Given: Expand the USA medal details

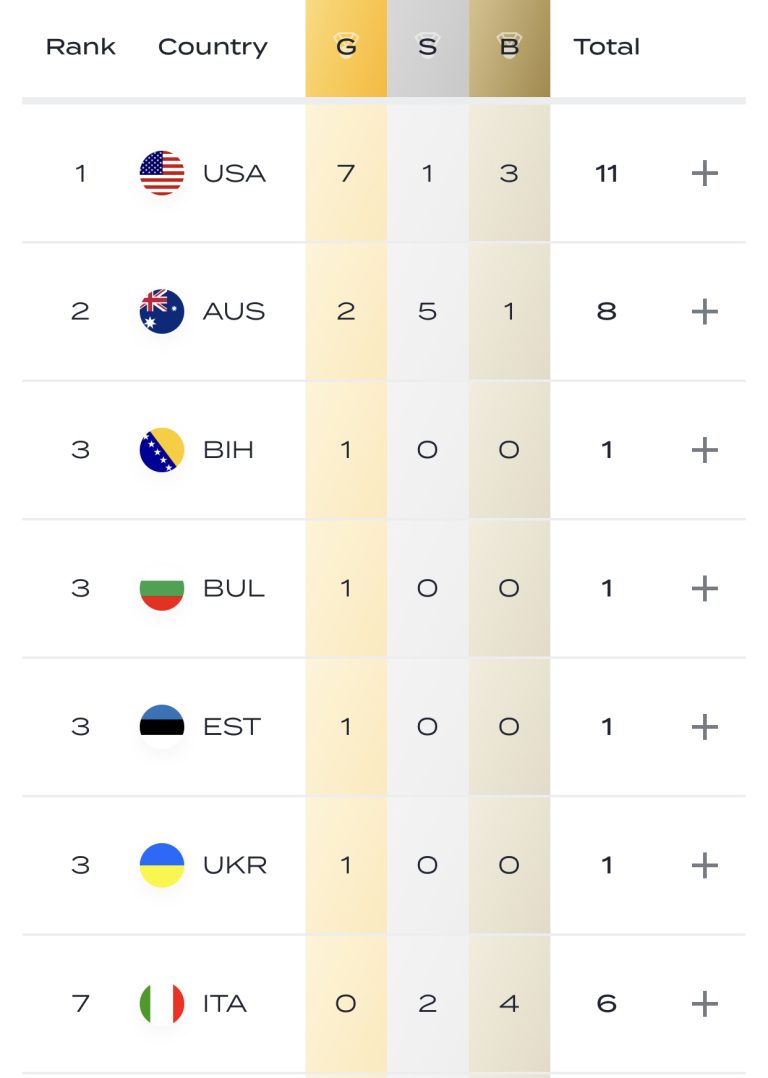Looking at the screenshot, I should [x=705, y=173].
